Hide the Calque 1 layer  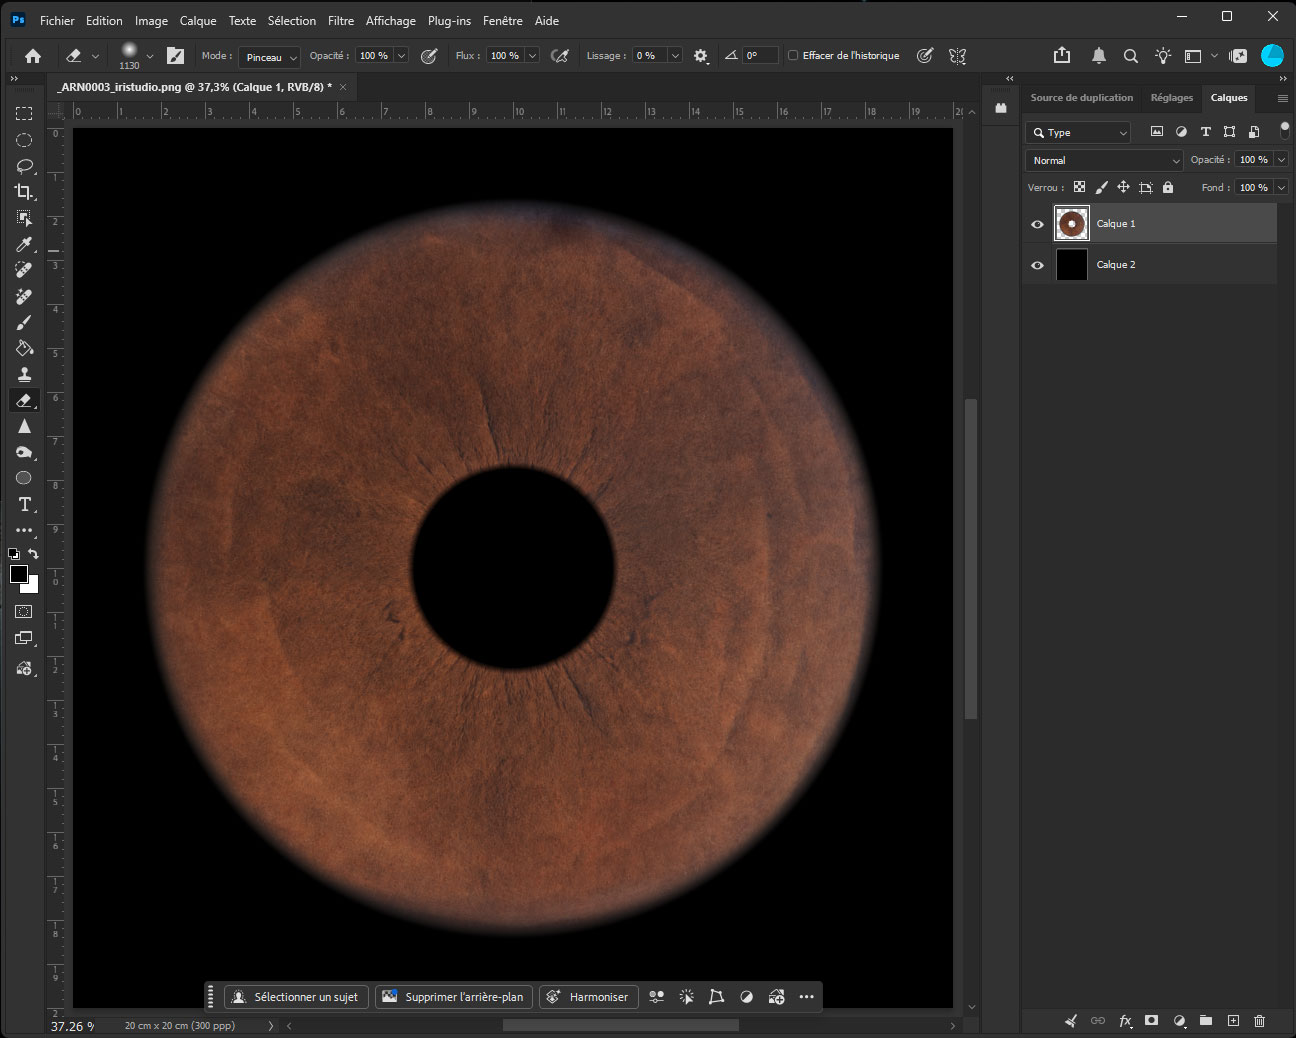1037,224
